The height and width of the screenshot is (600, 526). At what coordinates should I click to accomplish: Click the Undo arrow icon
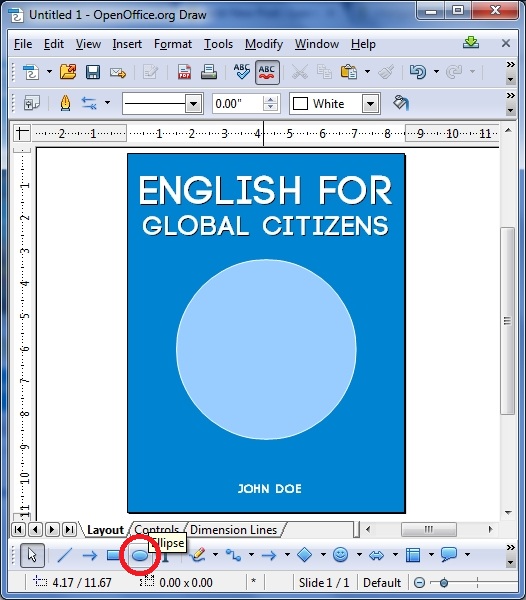coord(418,72)
